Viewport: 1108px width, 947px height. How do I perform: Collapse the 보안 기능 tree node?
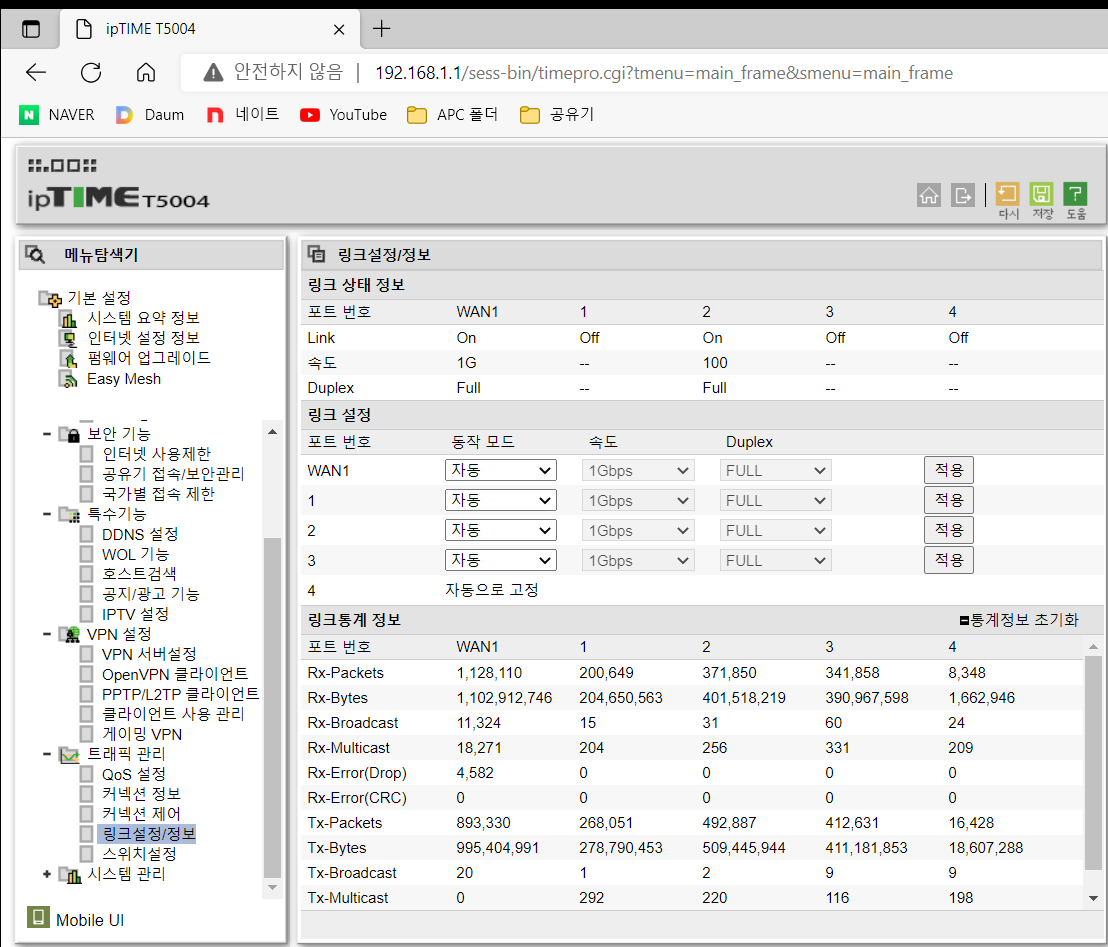(47, 434)
